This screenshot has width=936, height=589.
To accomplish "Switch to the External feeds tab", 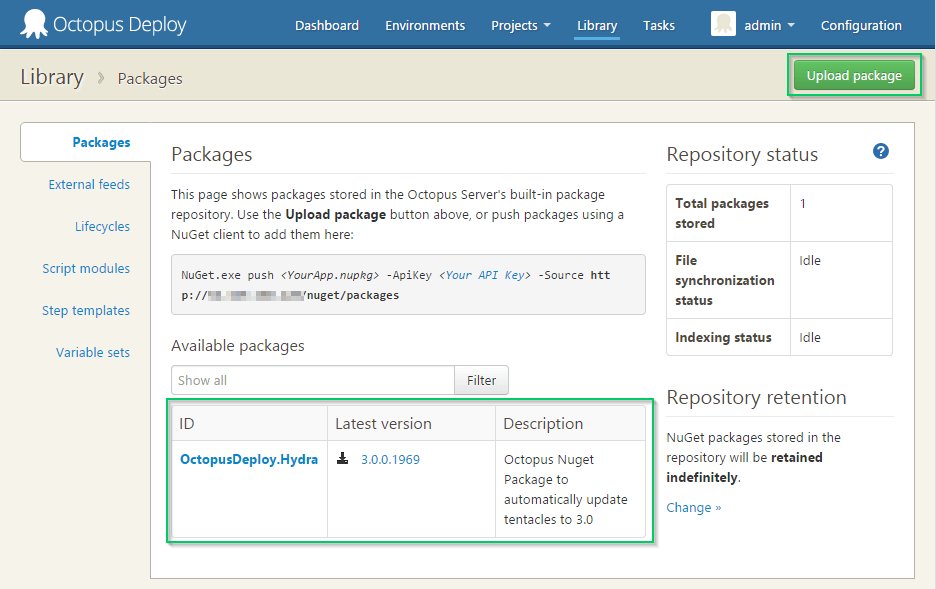I will [89, 184].
